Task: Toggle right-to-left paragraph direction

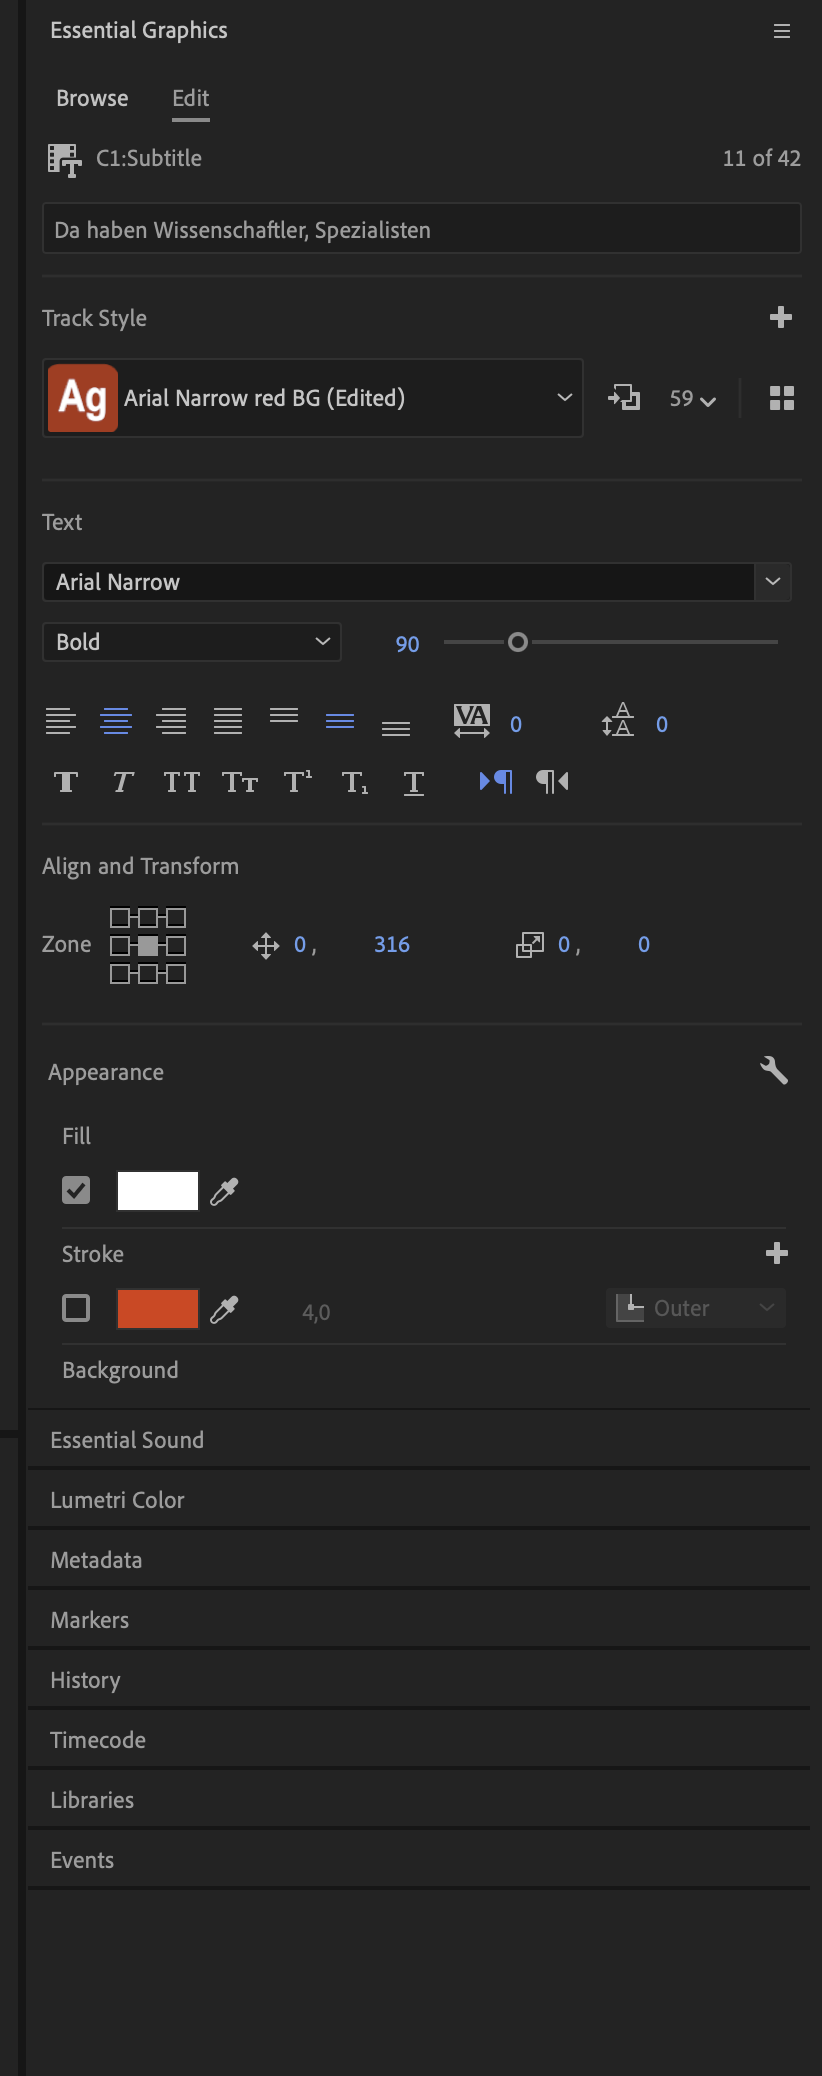Action: tap(551, 782)
